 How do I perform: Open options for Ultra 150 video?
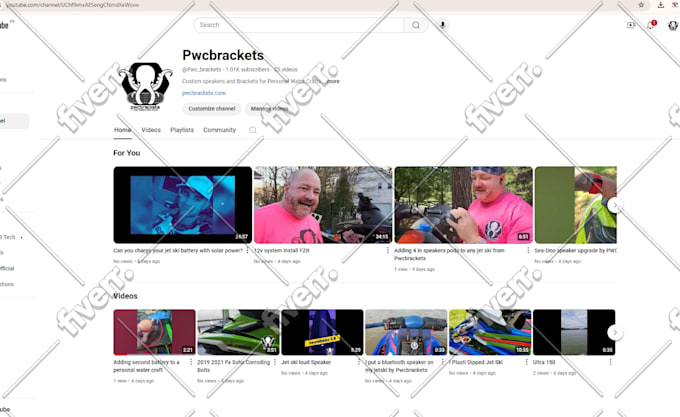pos(610,362)
